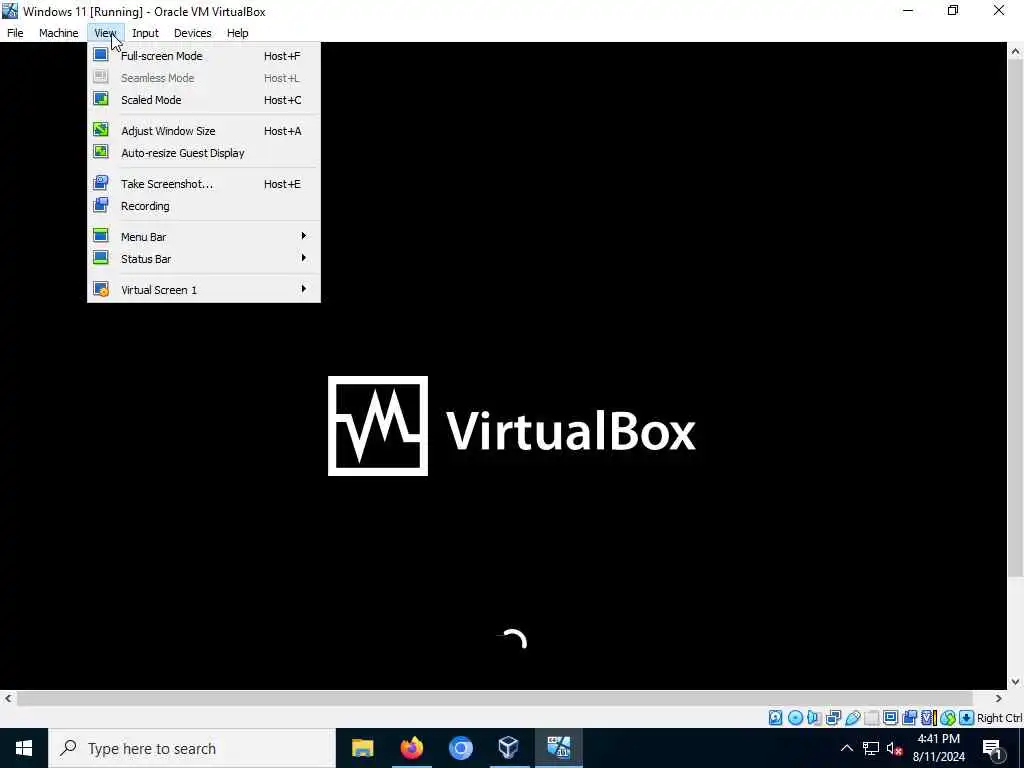Show hidden system tray icons

point(846,748)
